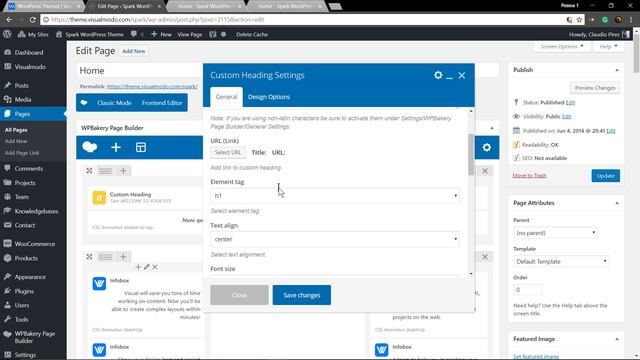Open WPBakery page settings gear icon
Screen dimensions: 640x360
coord(487,147)
